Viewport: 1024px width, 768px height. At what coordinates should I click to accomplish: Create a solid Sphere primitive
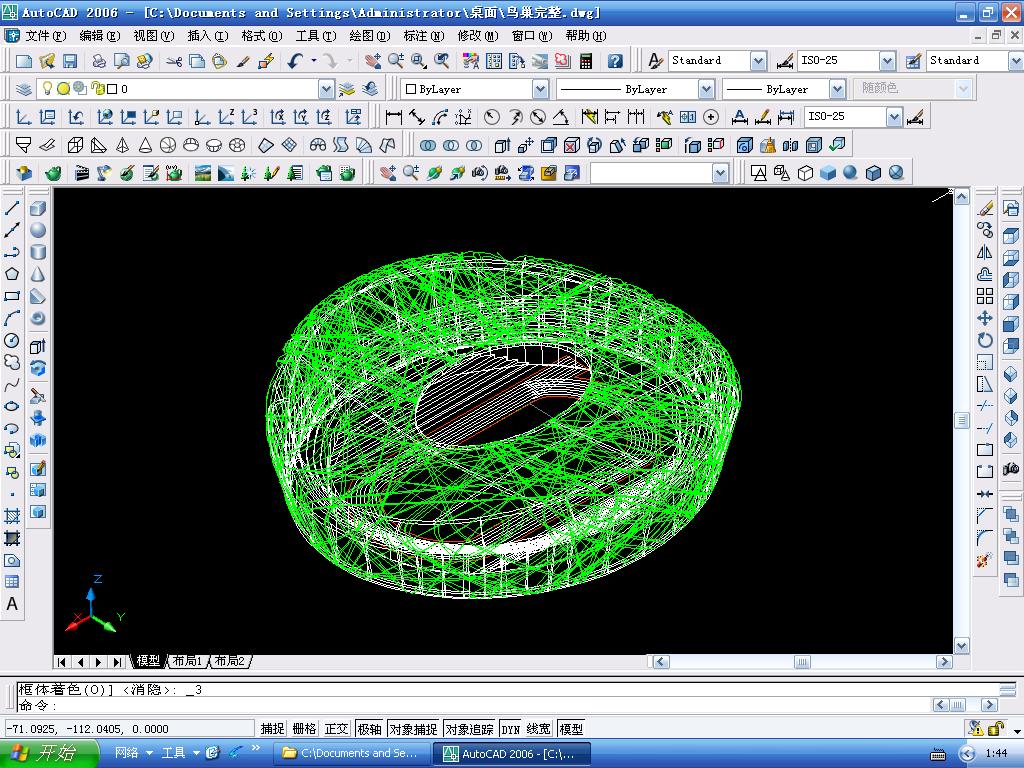pyautogui.click(x=38, y=230)
